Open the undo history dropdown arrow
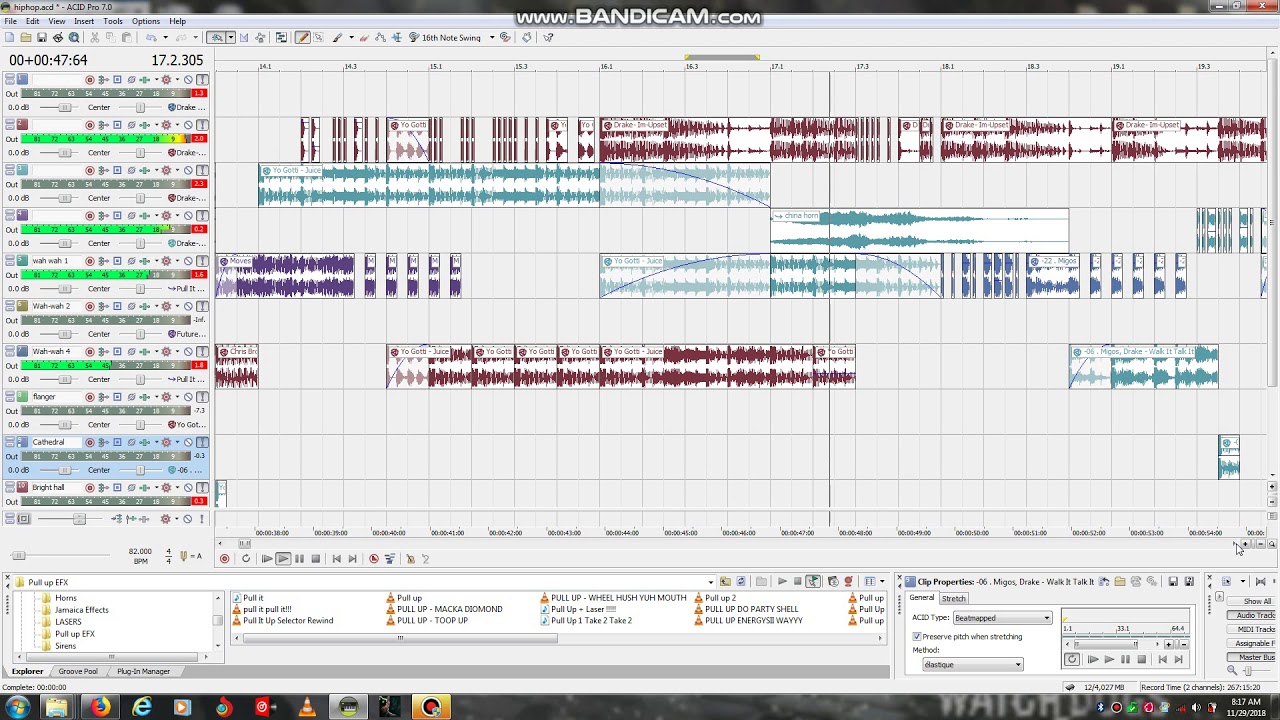The width and height of the screenshot is (1280, 720). [x=165, y=38]
